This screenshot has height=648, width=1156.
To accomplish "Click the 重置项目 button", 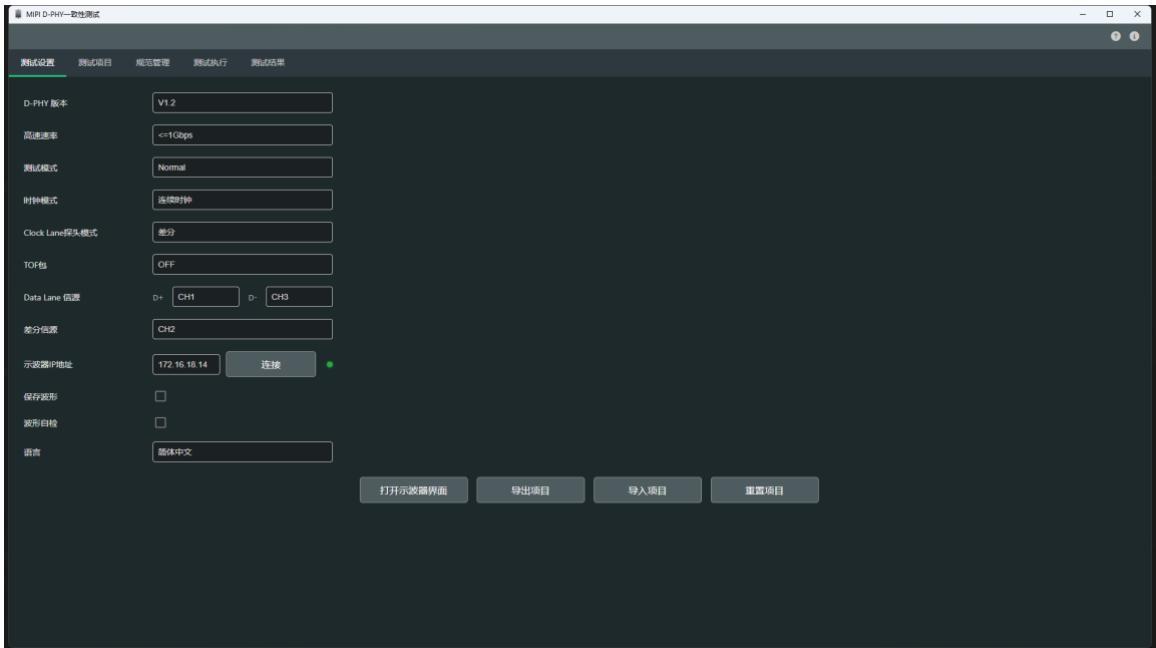I will coord(765,490).
